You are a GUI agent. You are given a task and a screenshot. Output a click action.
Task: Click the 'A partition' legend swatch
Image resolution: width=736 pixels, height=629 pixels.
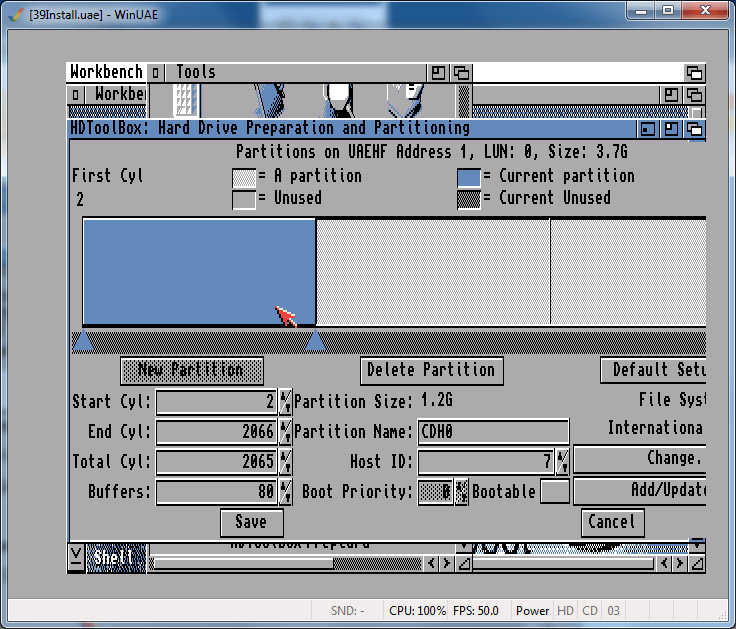[x=244, y=178]
